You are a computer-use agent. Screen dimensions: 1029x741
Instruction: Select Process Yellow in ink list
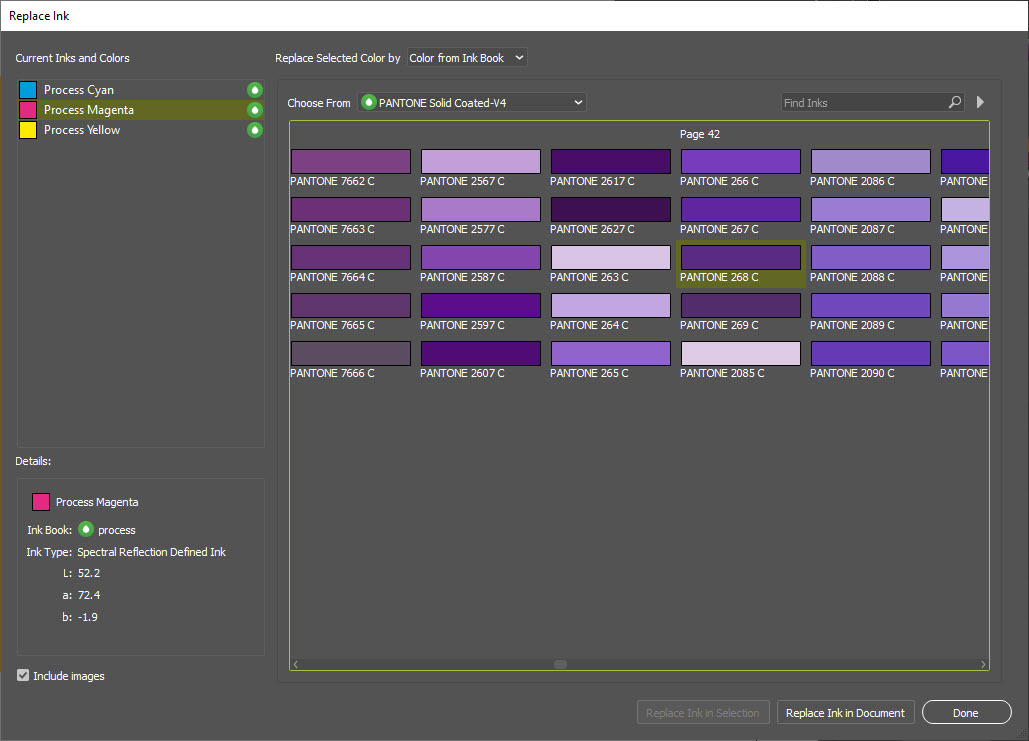(x=82, y=130)
